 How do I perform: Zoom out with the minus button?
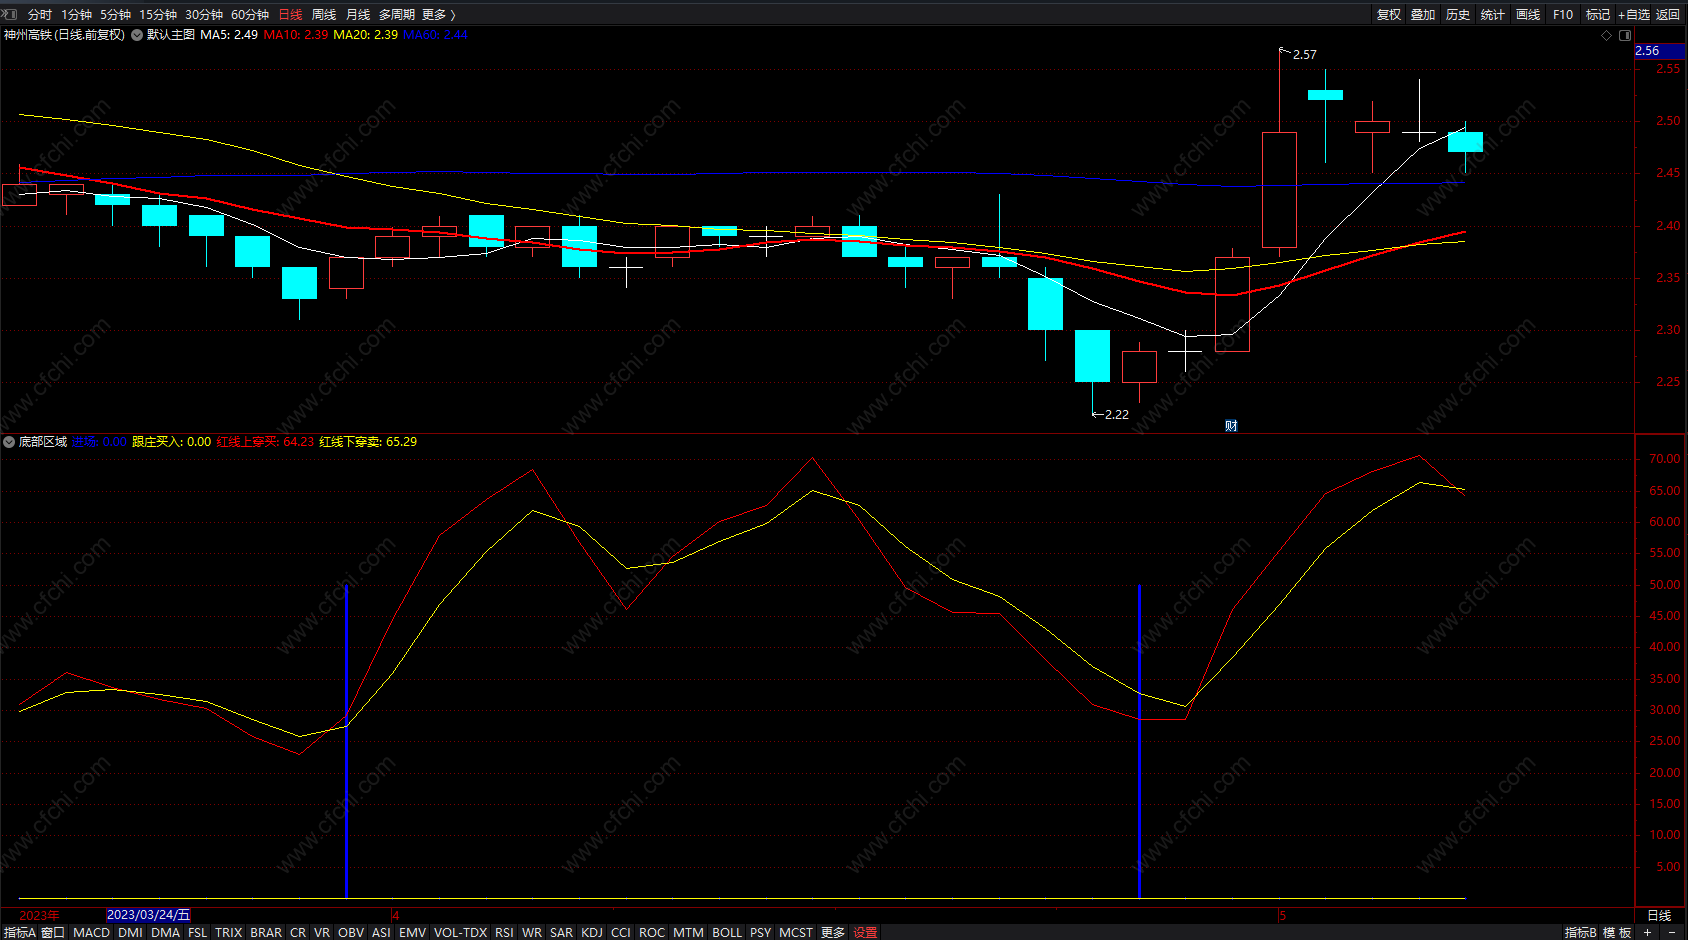(x=1672, y=932)
